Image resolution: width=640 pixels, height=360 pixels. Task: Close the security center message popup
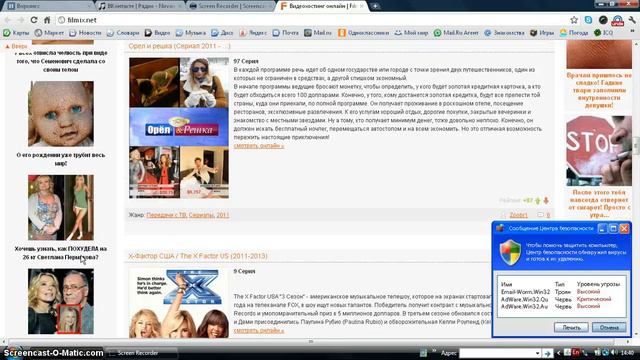click(x=624, y=229)
